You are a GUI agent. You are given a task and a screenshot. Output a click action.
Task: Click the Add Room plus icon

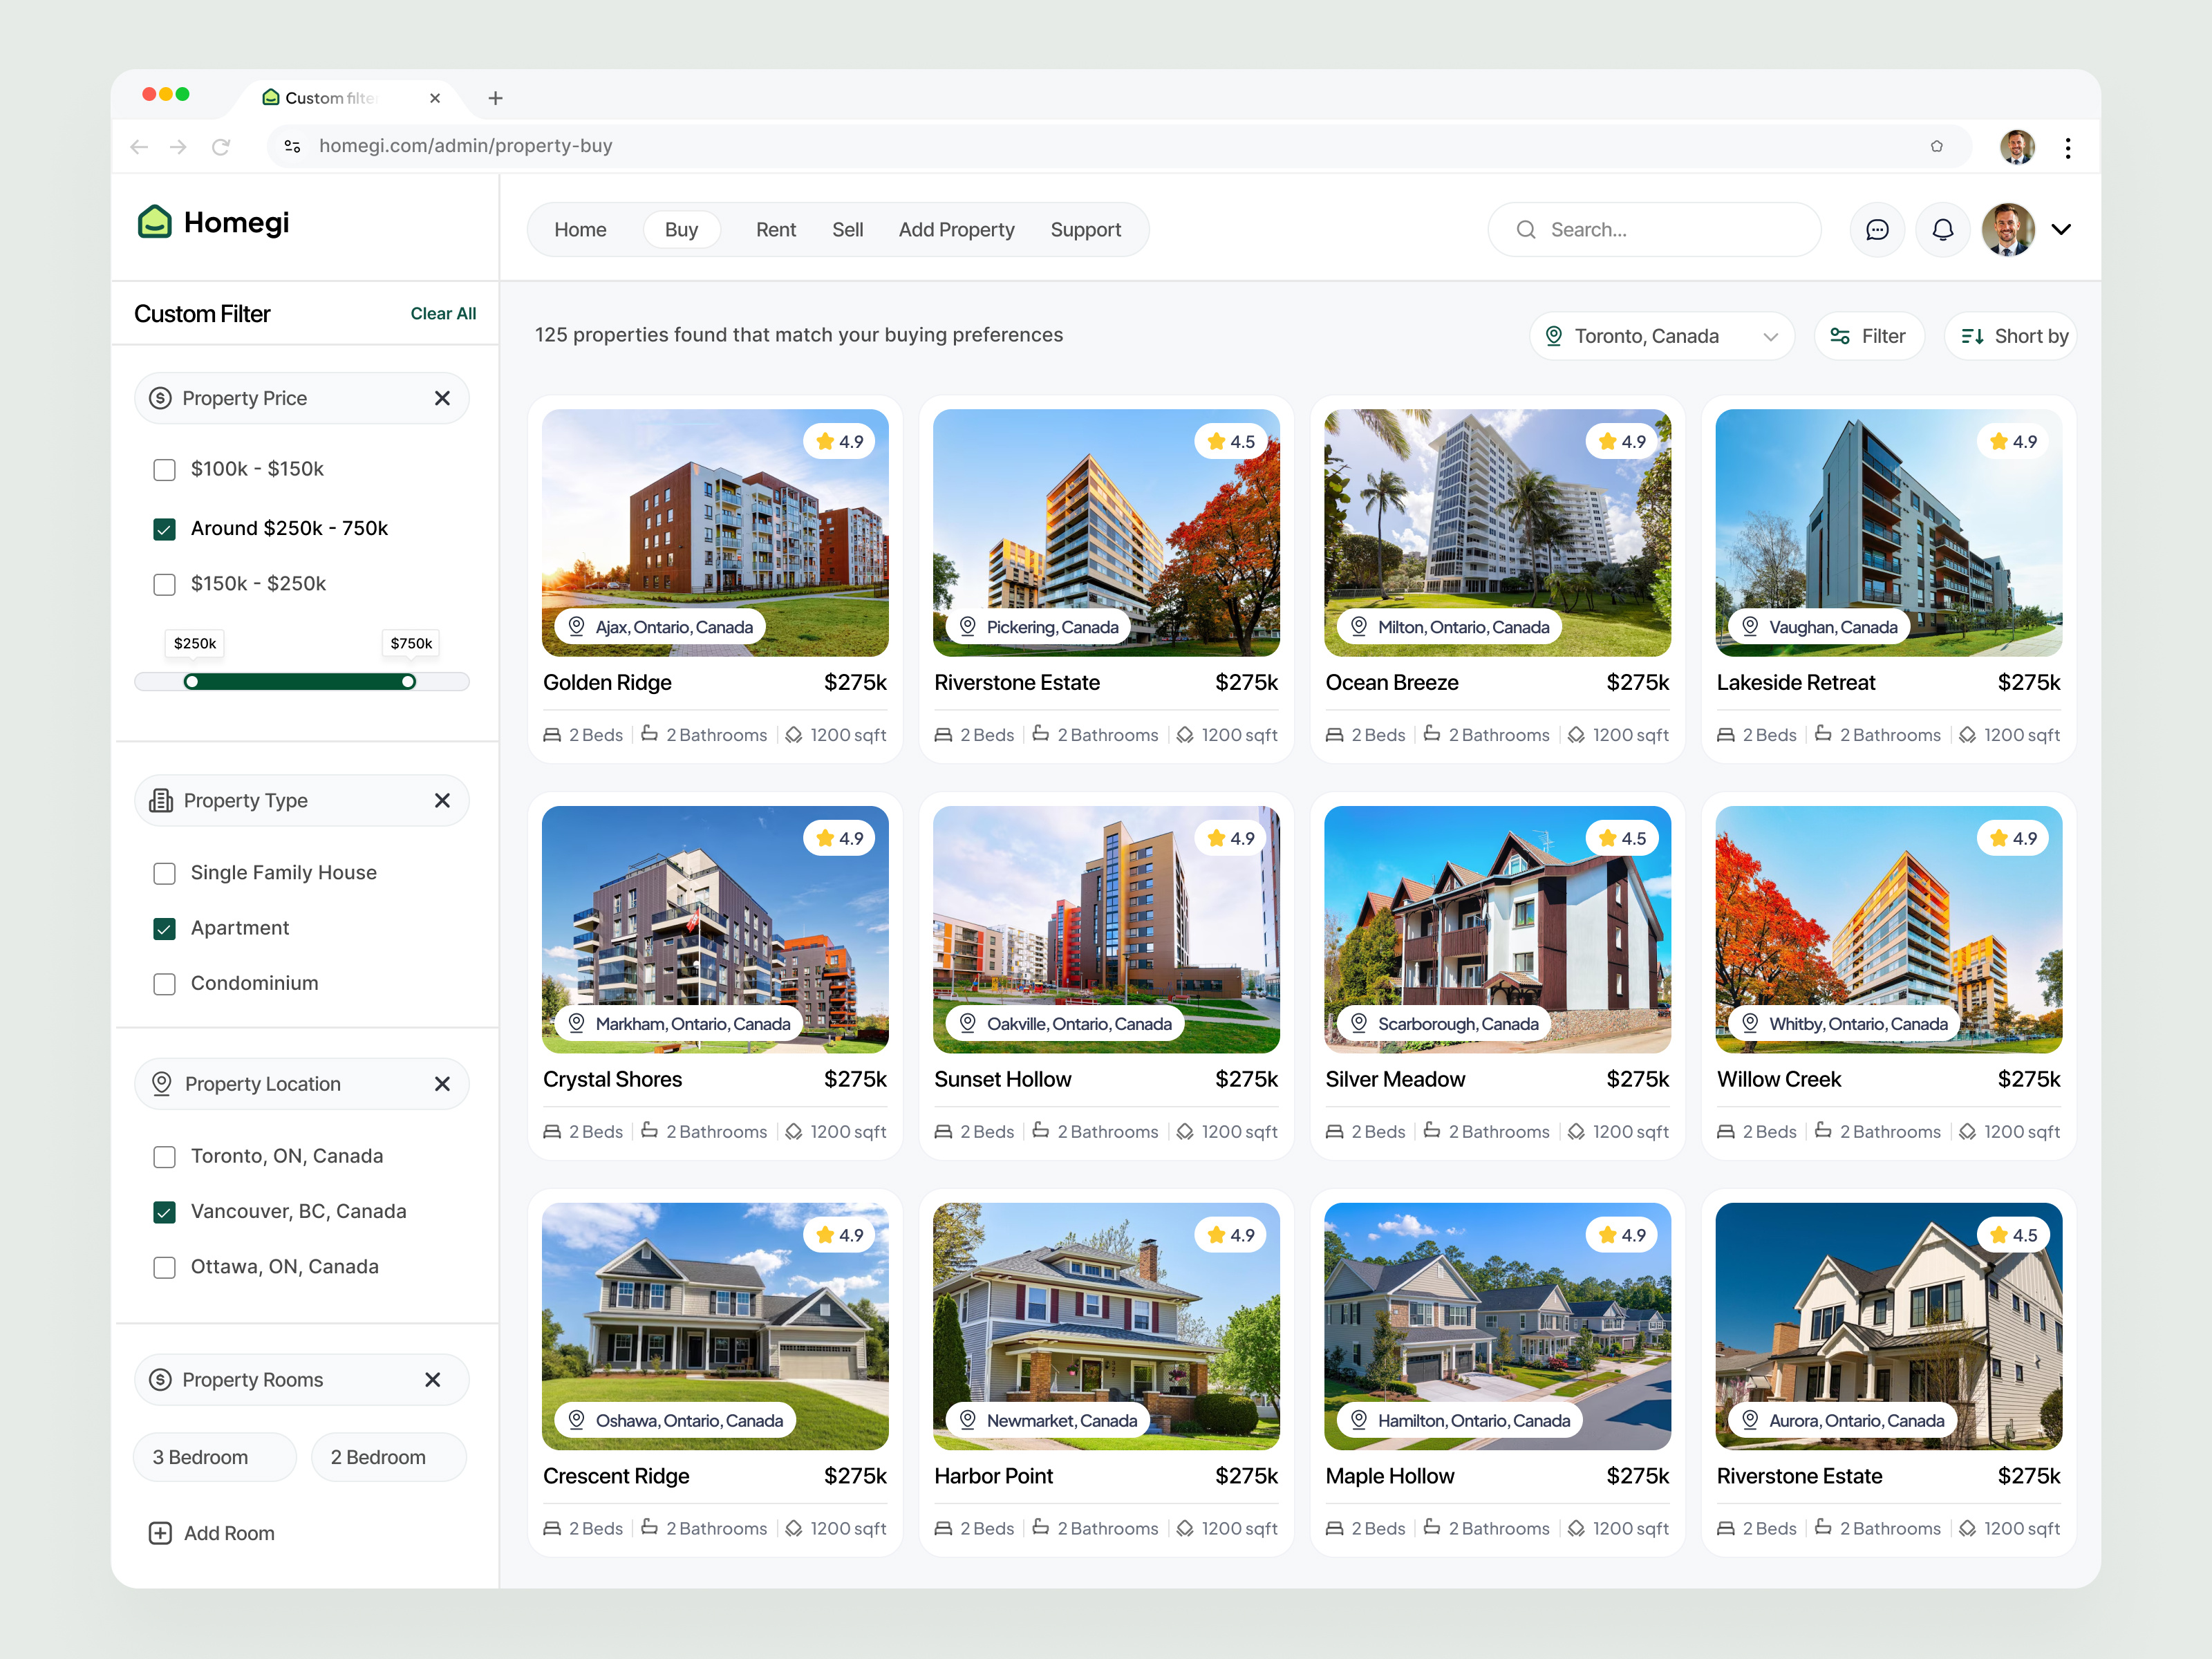pos(160,1533)
